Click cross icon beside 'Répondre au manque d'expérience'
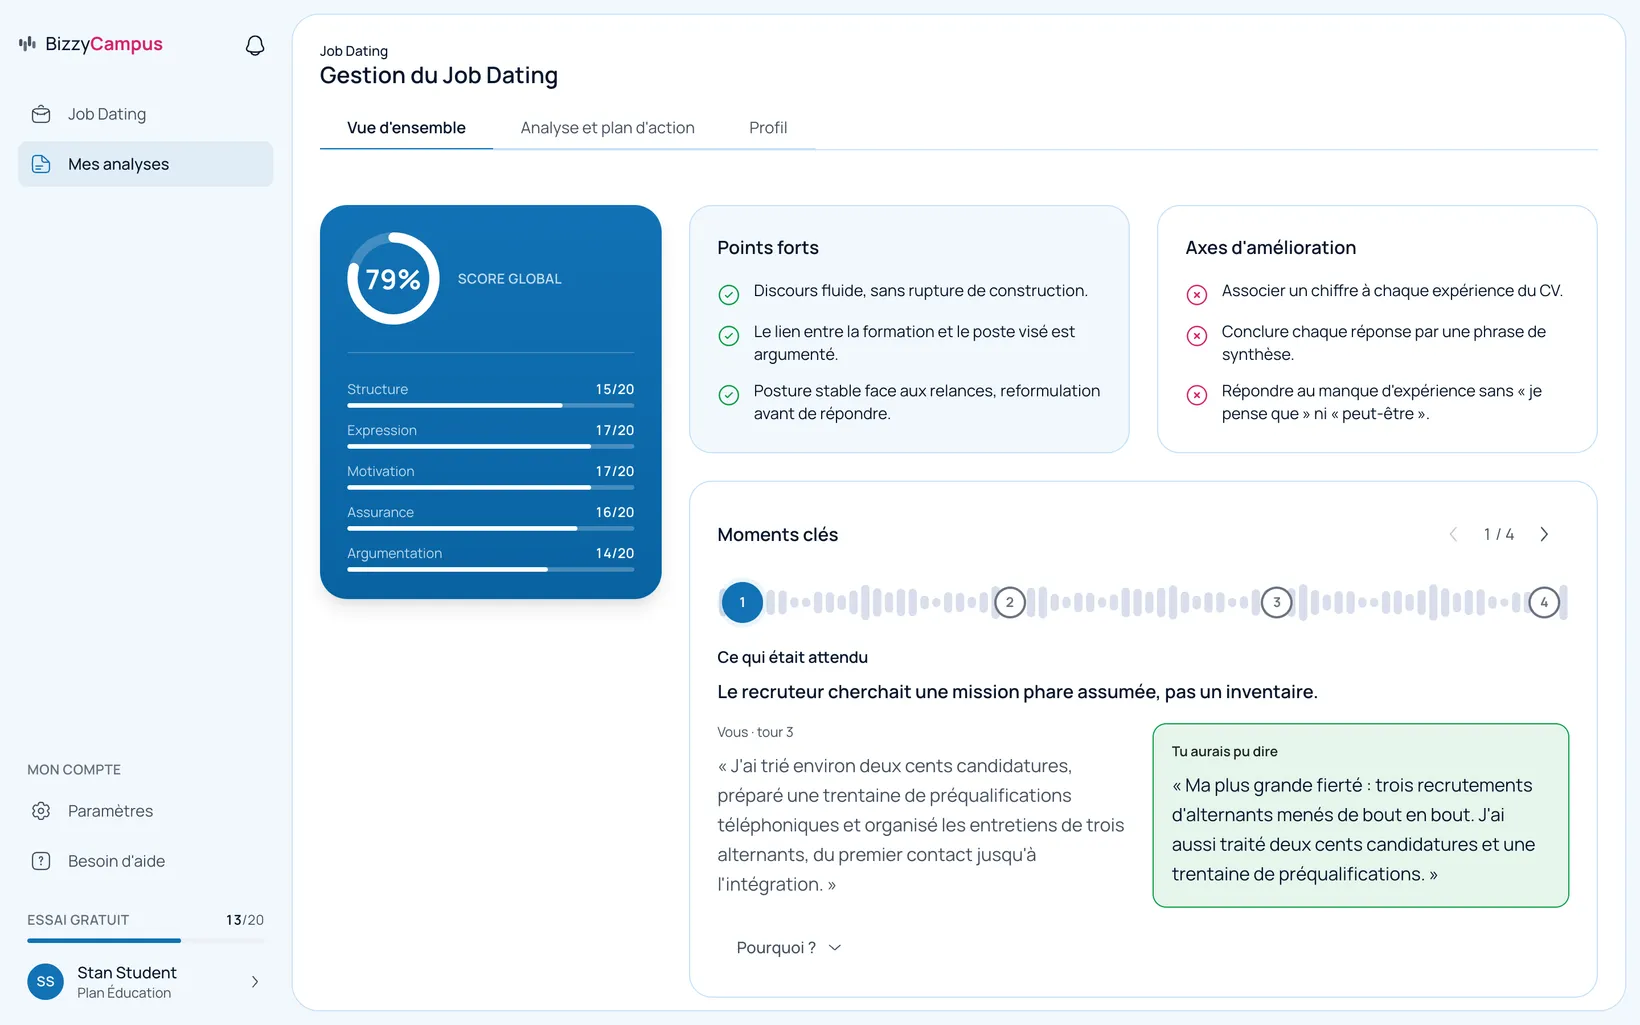 pos(1197,395)
